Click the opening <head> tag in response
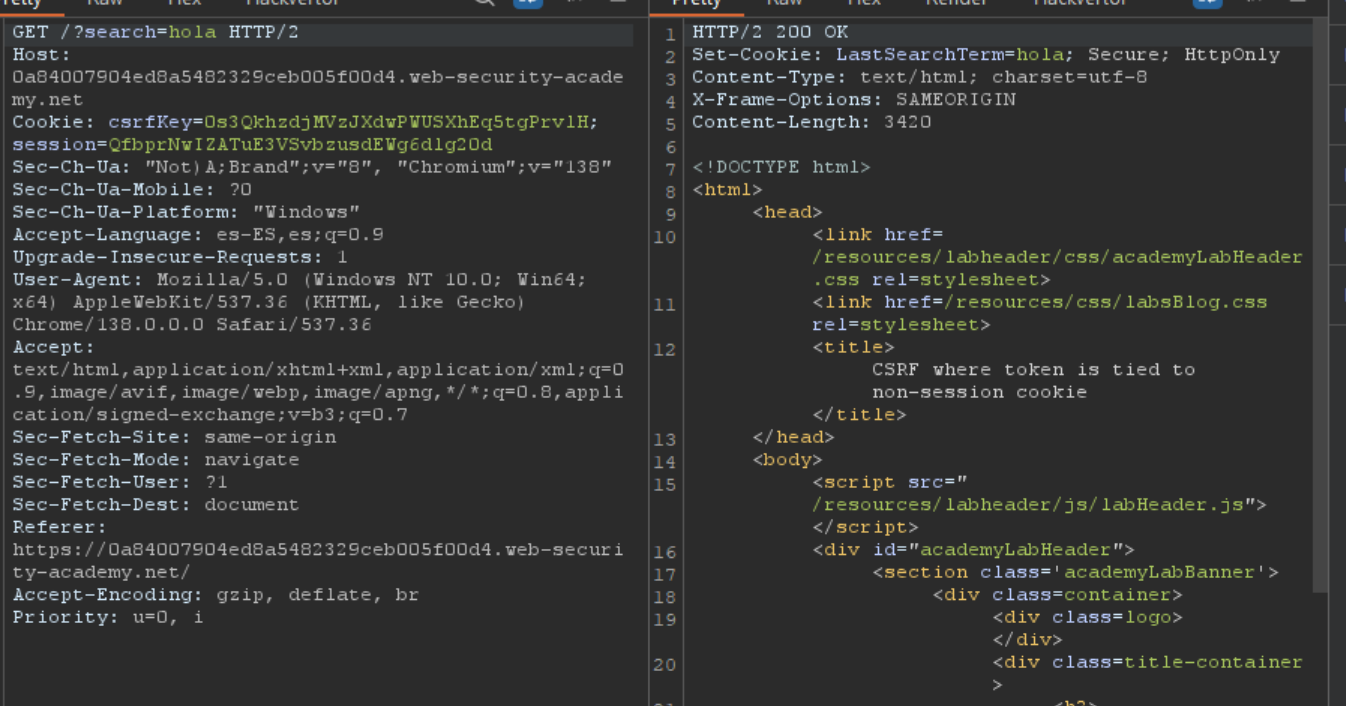Image resolution: width=1346 pixels, height=706 pixels. click(788, 212)
